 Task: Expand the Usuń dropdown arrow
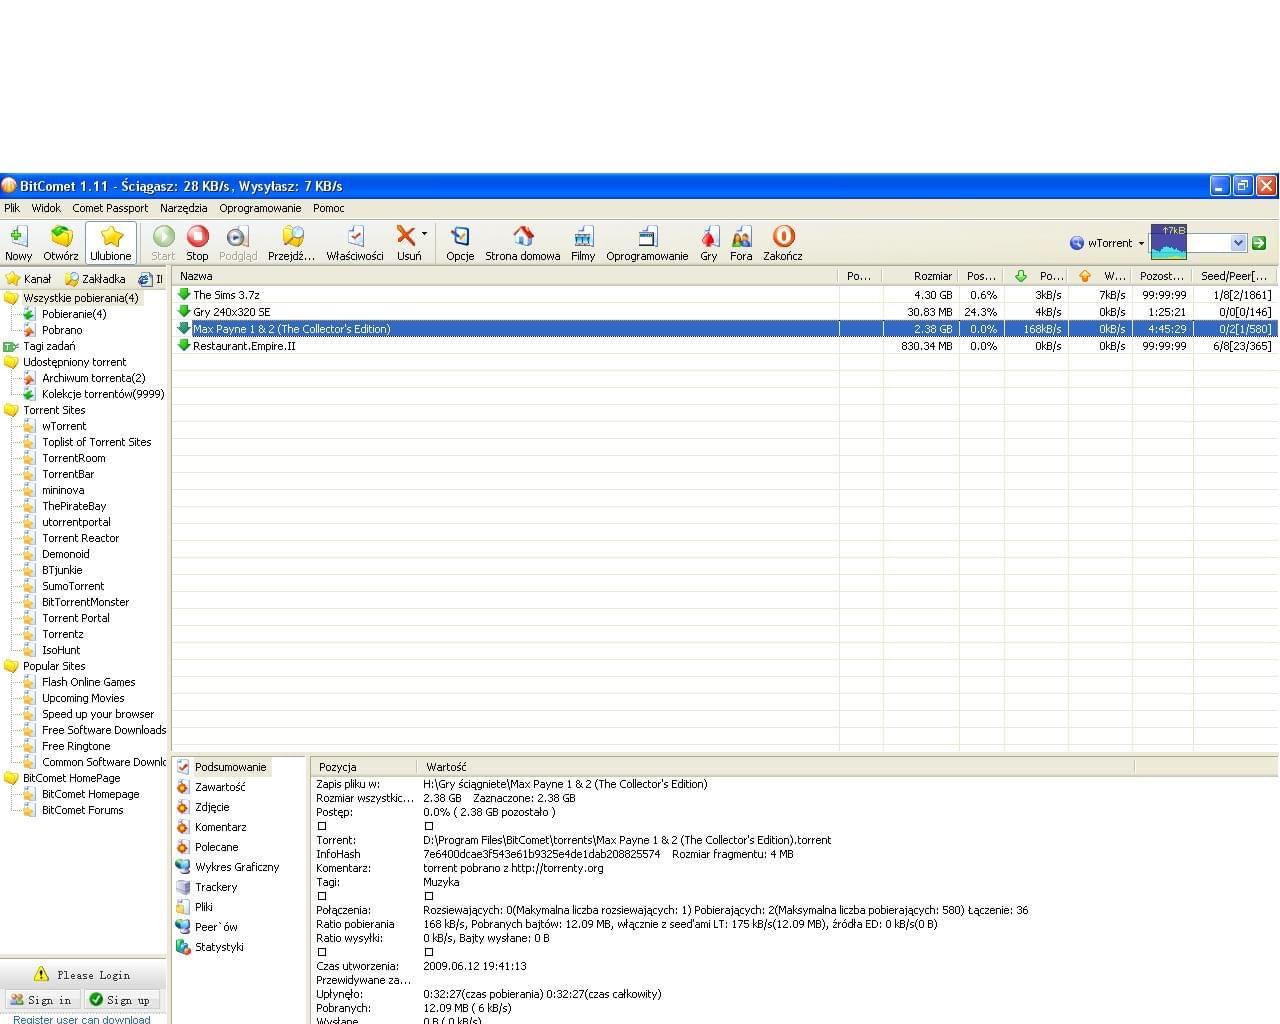click(425, 235)
